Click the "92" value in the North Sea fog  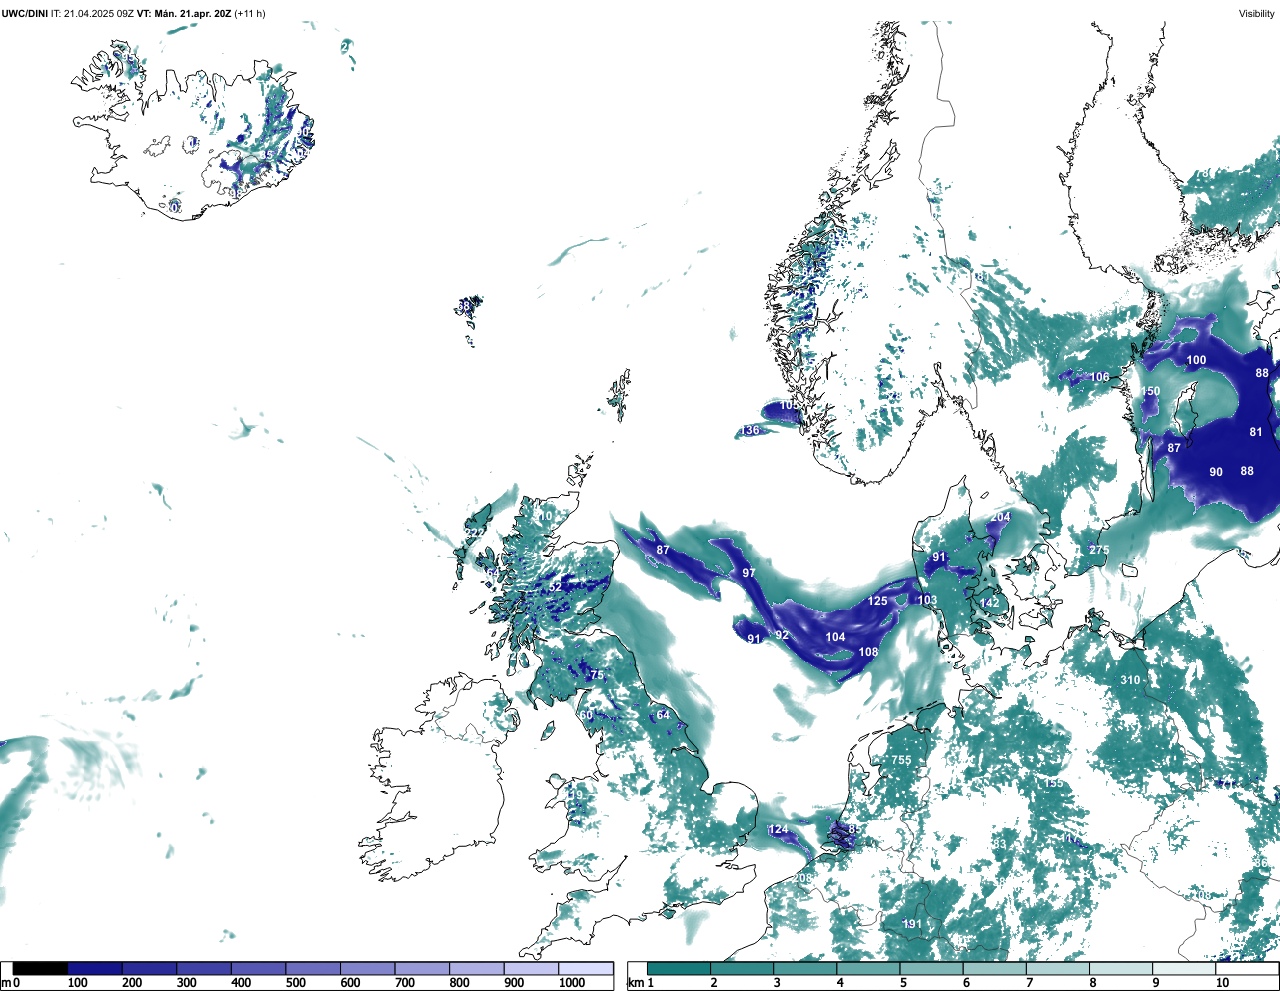click(x=782, y=635)
